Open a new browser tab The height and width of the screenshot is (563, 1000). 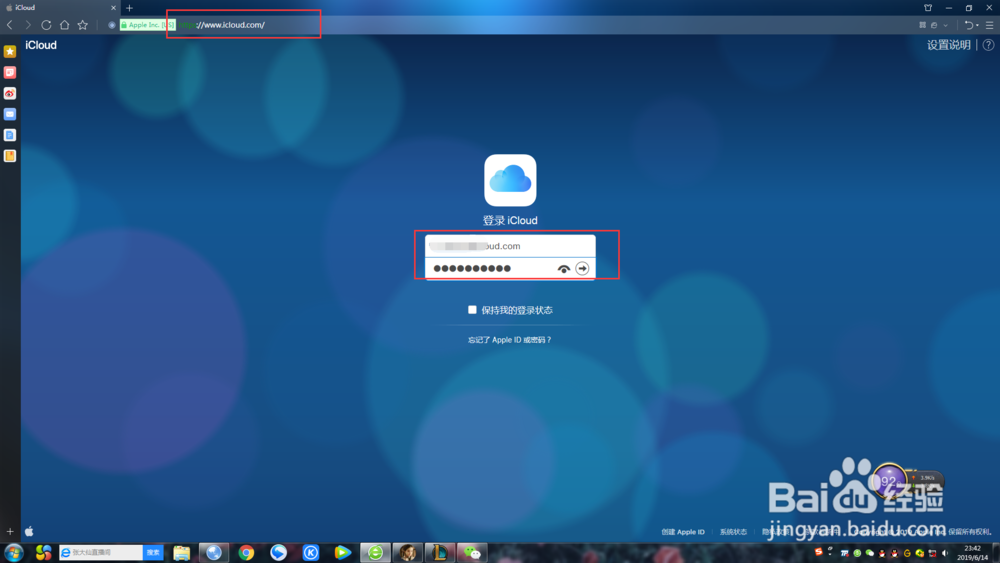tap(129, 8)
